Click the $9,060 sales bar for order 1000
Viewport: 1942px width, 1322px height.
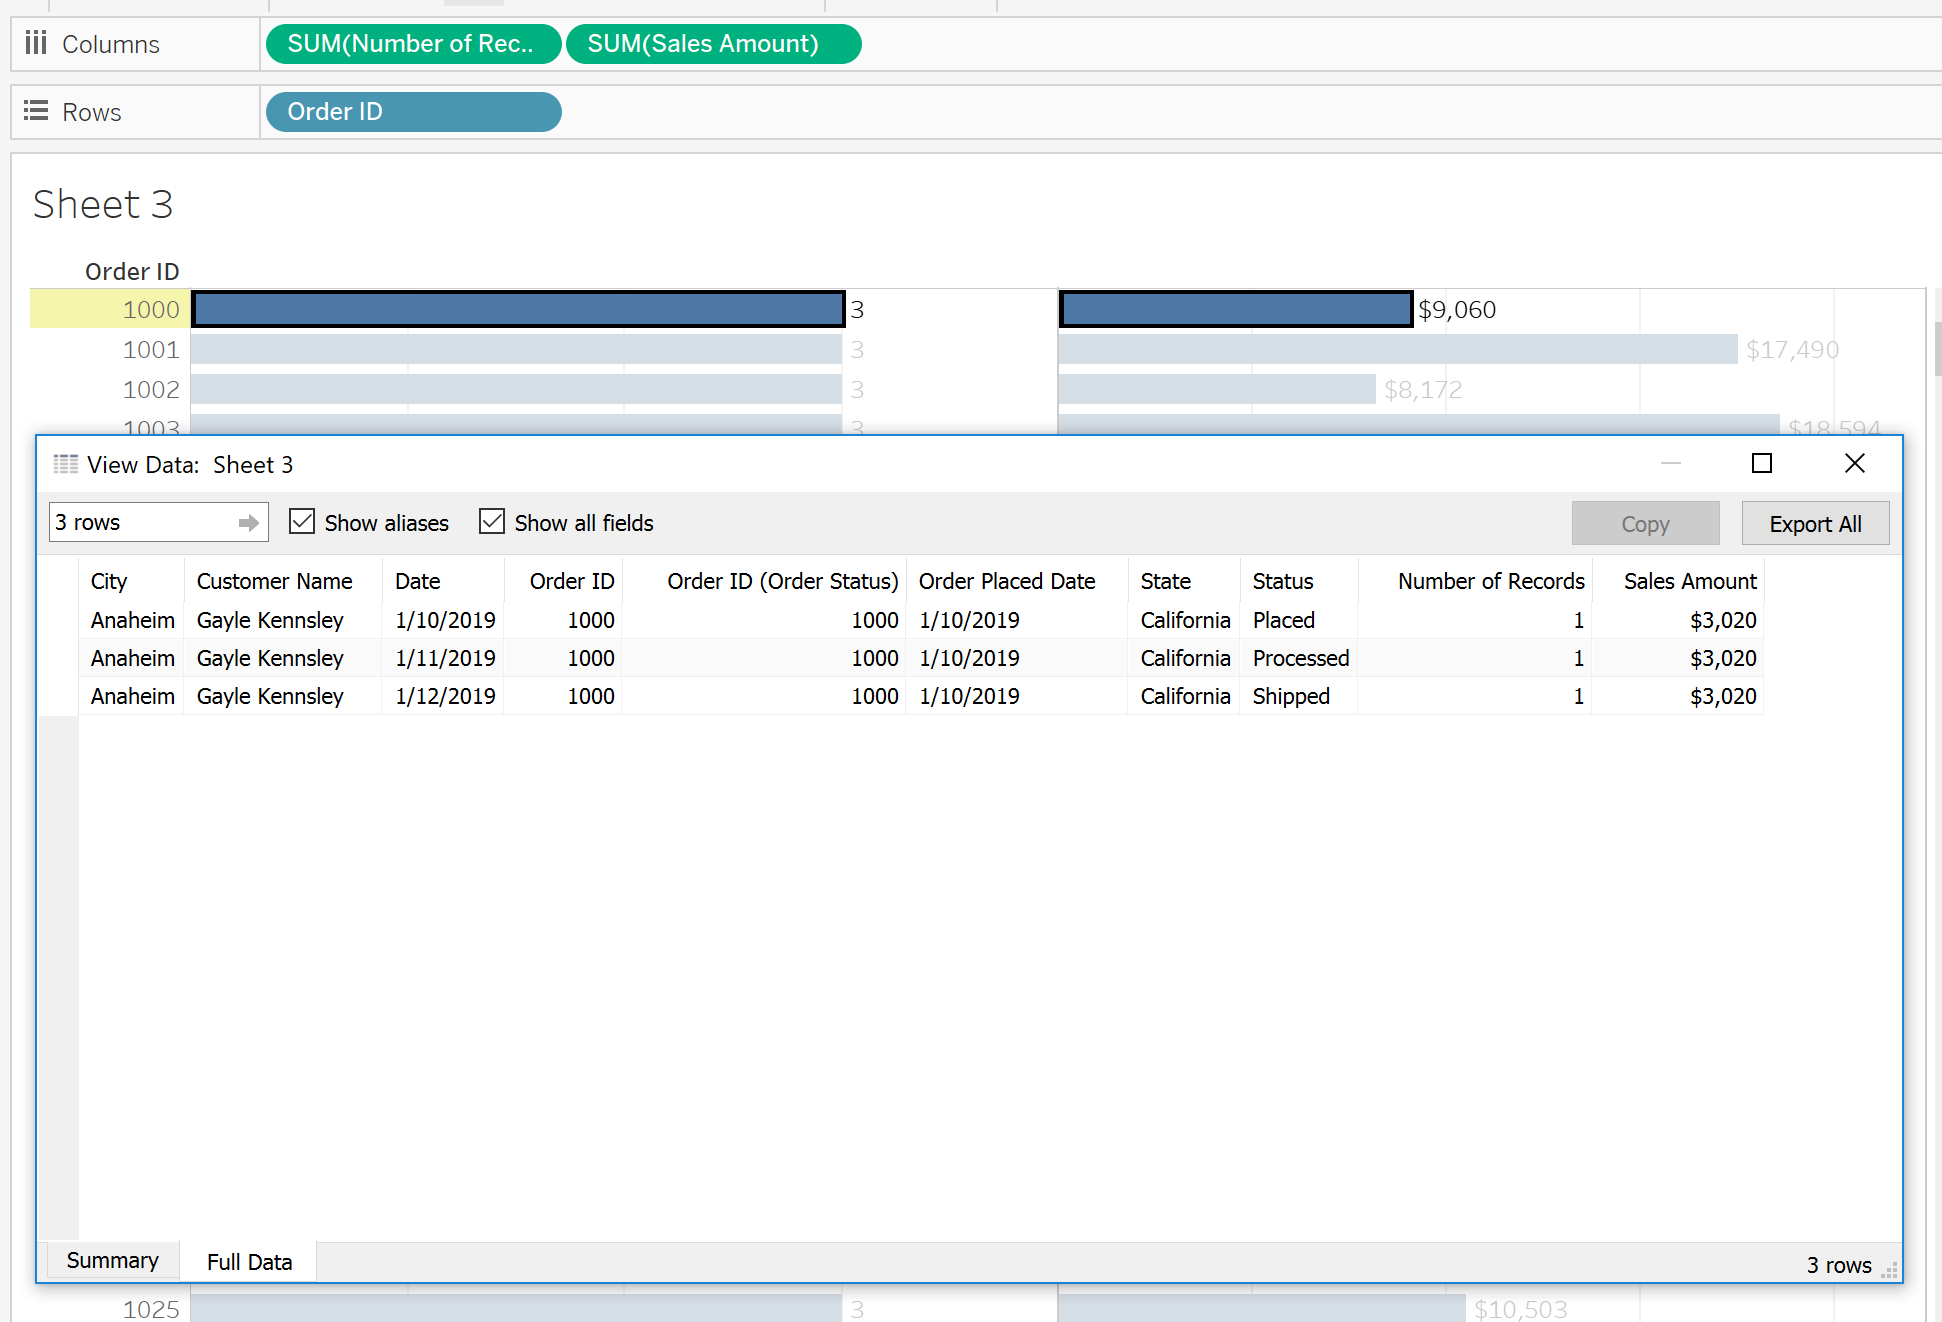[1235, 309]
